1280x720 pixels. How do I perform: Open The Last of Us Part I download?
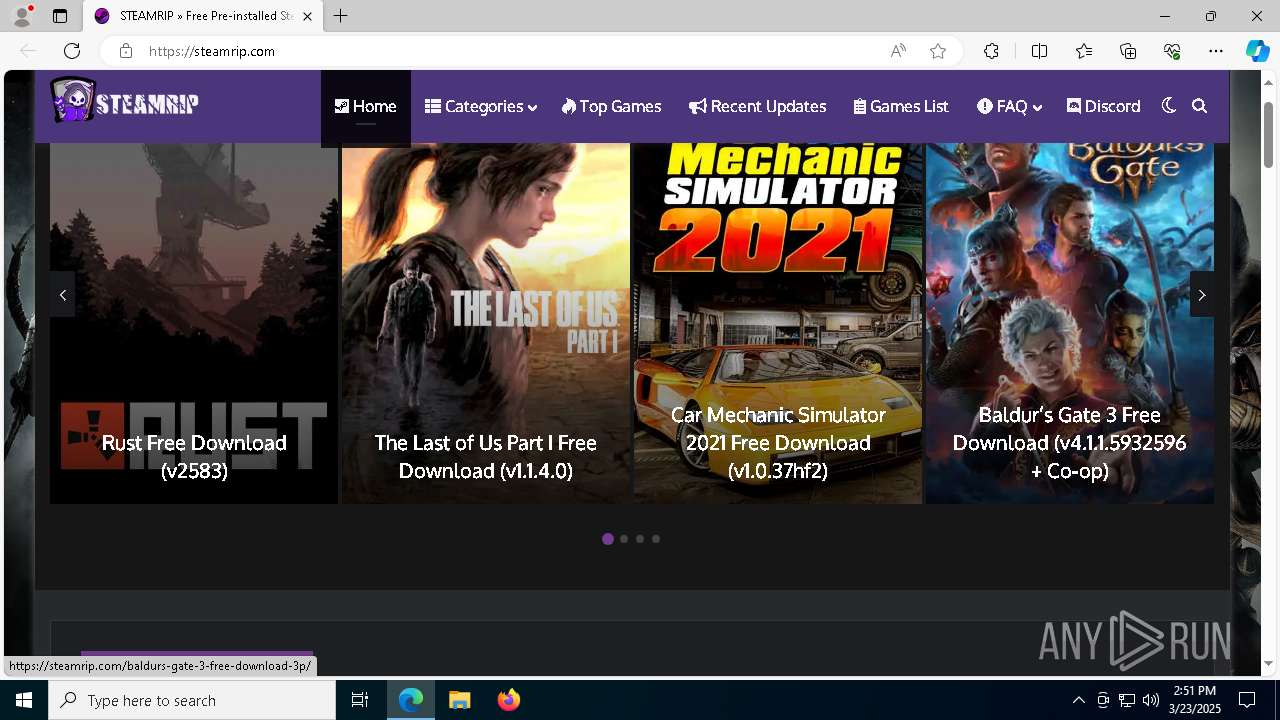pos(486,456)
